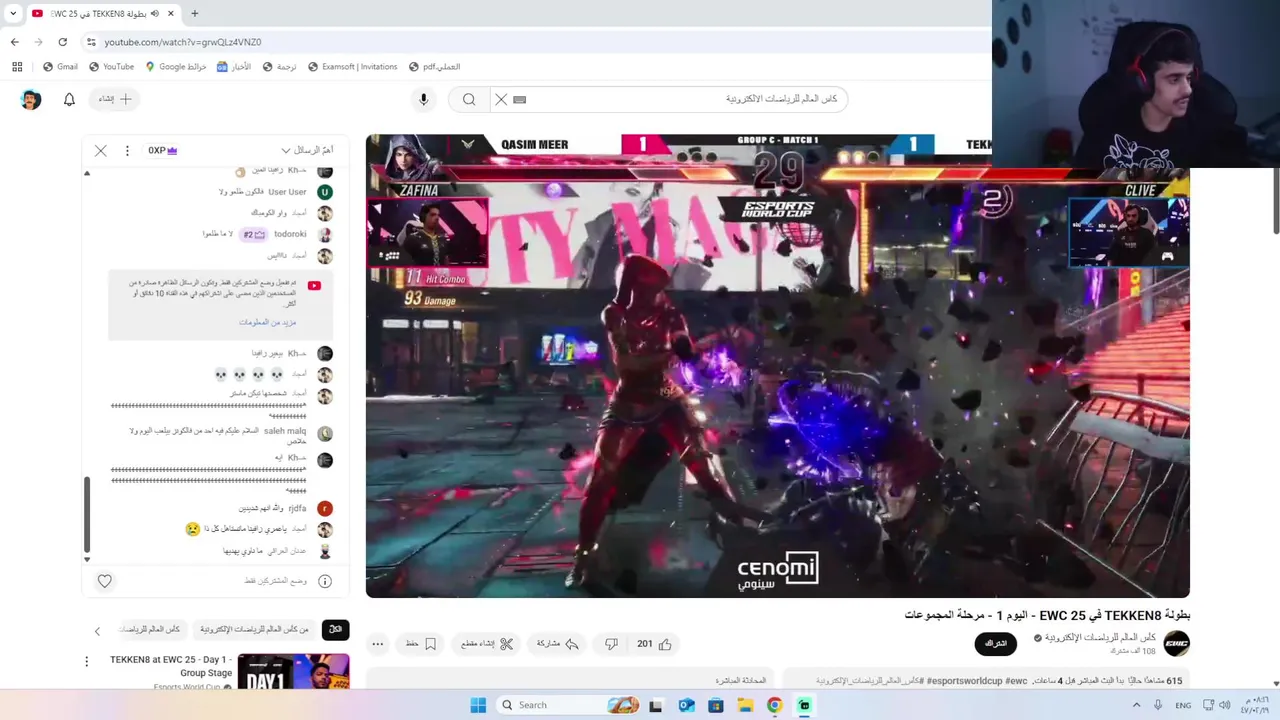Click the heart reaction in chat
This screenshot has height=720, width=1280.
tap(105, 581)
